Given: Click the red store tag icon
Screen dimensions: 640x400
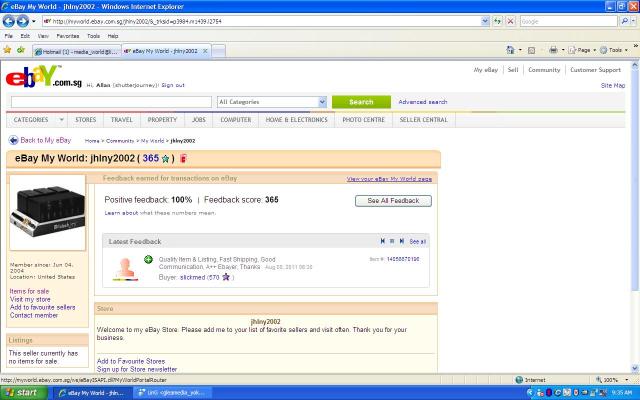Looking at the screenshot, I should pyautogui.click(x=182, y=159).
